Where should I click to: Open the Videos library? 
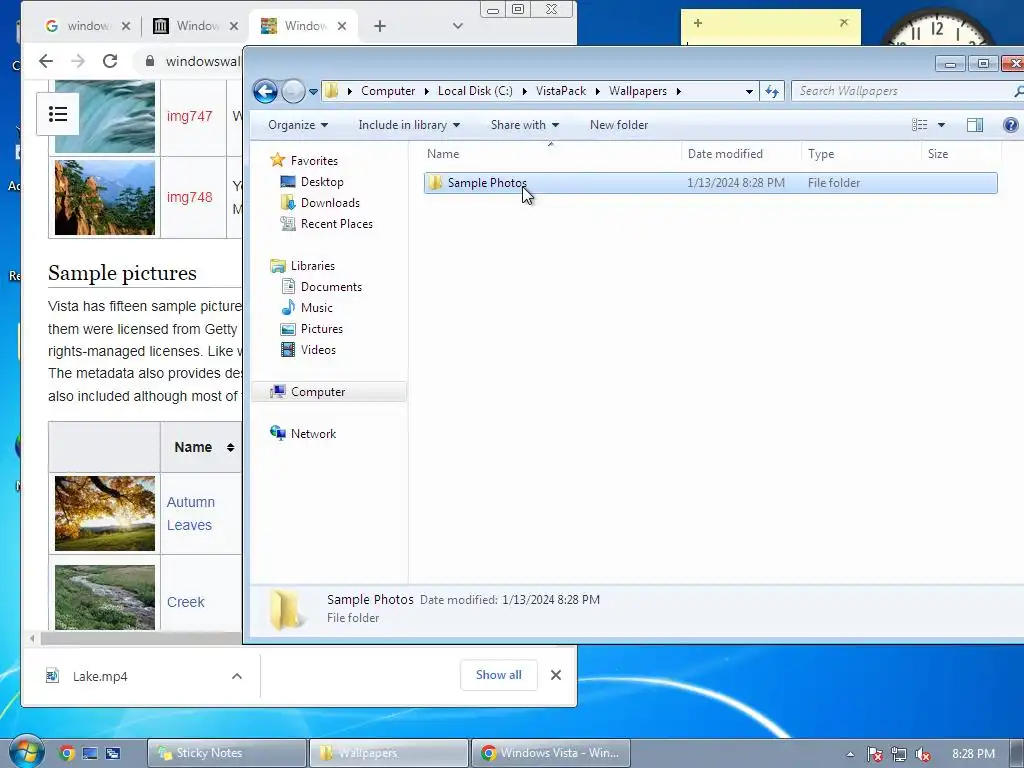(318, 349)
